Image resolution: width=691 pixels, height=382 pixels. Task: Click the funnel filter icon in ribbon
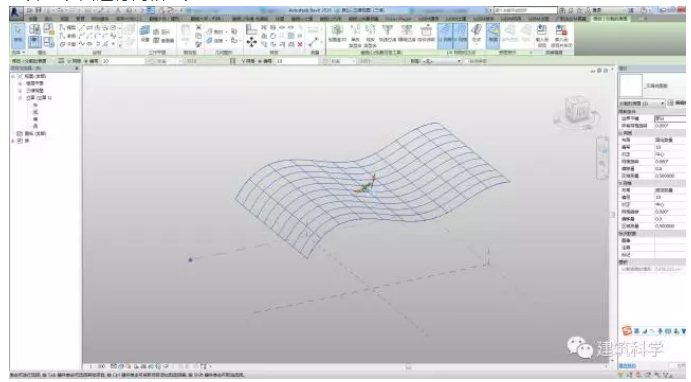coord(387,30)
